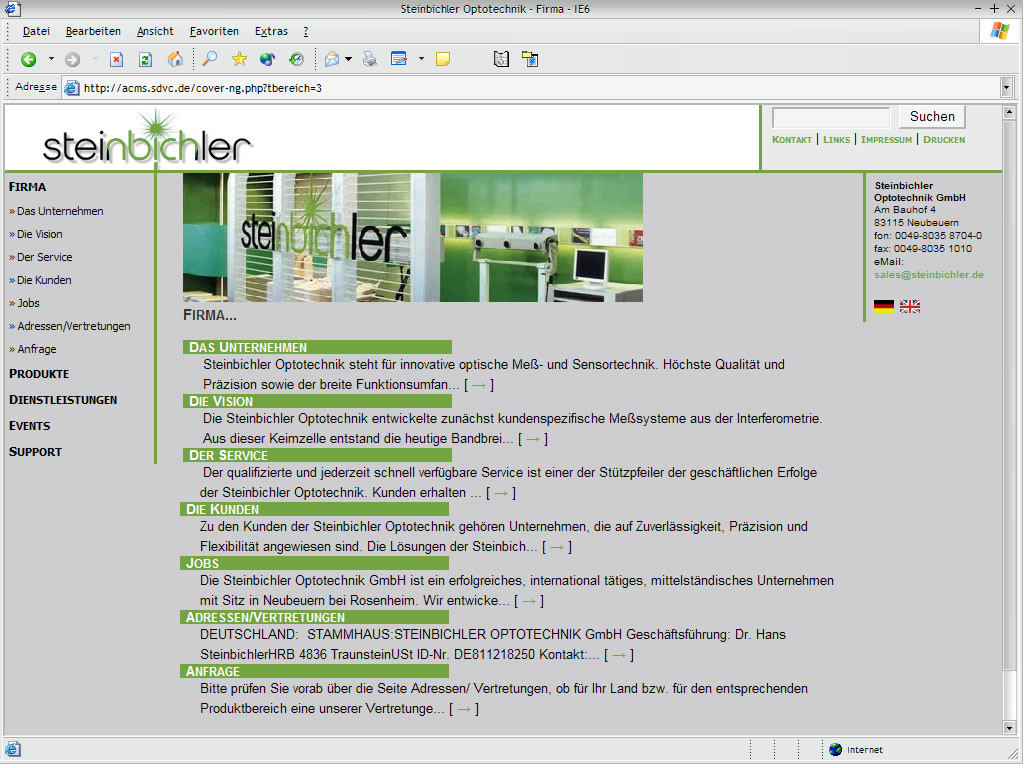
Task: Stop loading with the red X icon
Action: [116, 59]
